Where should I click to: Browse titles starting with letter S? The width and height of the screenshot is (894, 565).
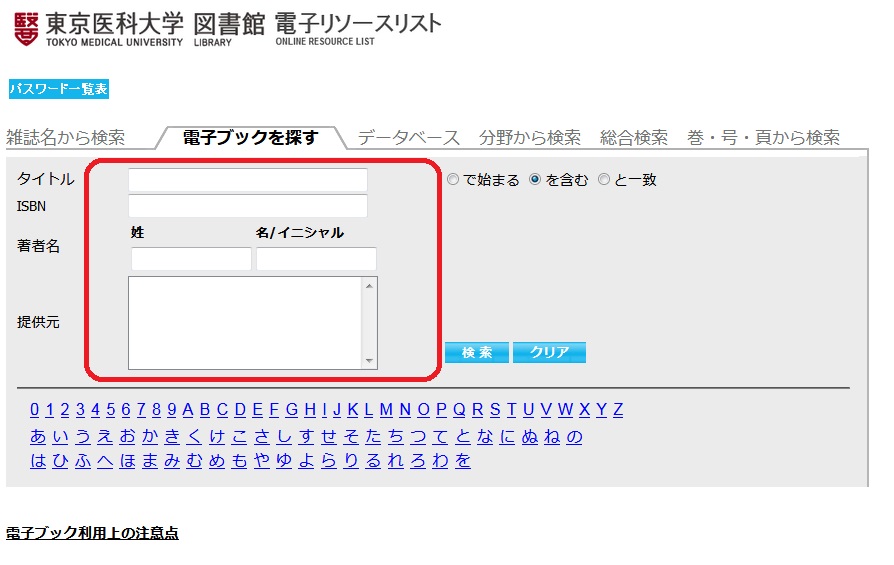click(x=495, y=409)
